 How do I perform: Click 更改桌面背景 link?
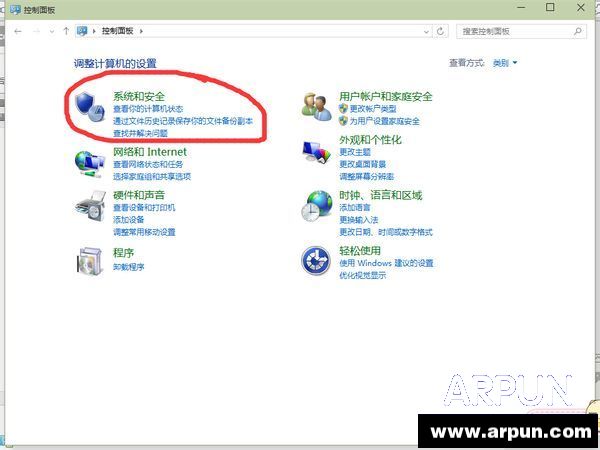[362, 164]
